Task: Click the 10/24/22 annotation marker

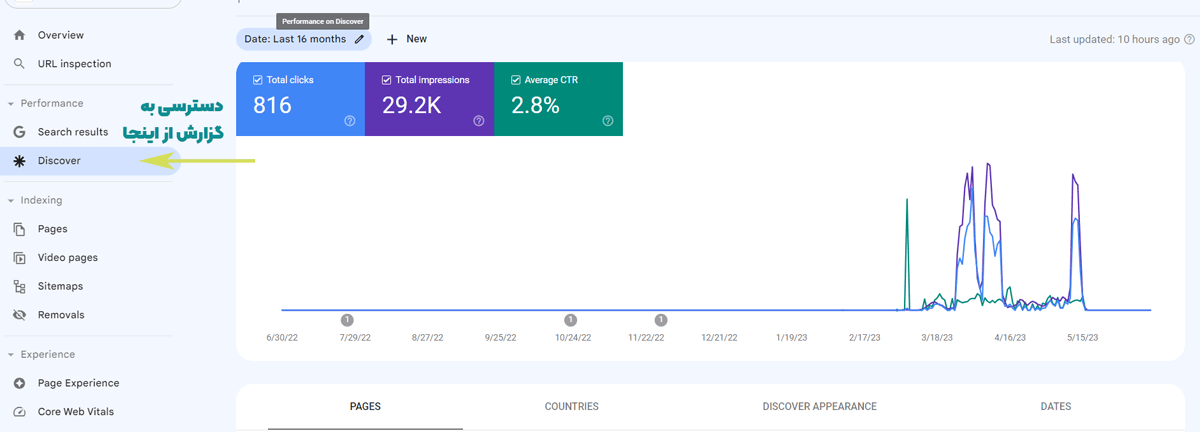Action: (x=570, y=320)
